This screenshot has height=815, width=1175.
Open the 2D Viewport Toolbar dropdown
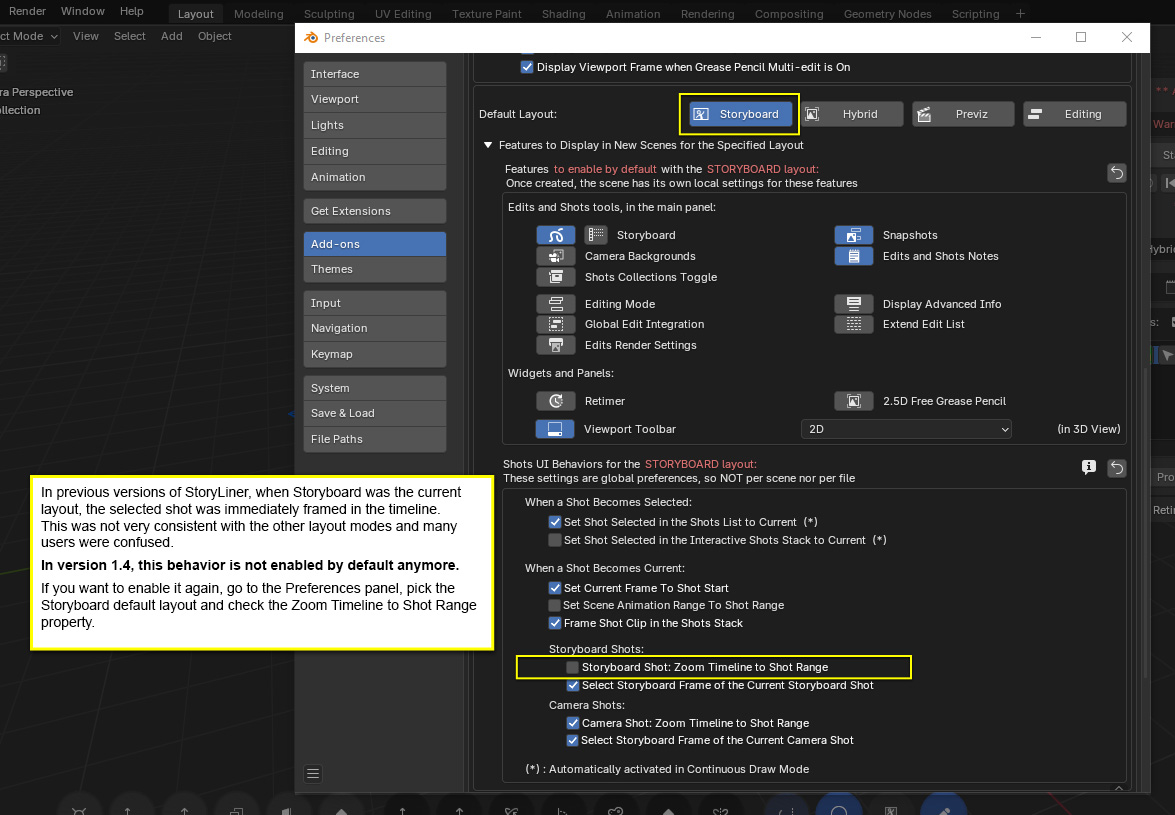pyautogui.click(x=906, y=429)
